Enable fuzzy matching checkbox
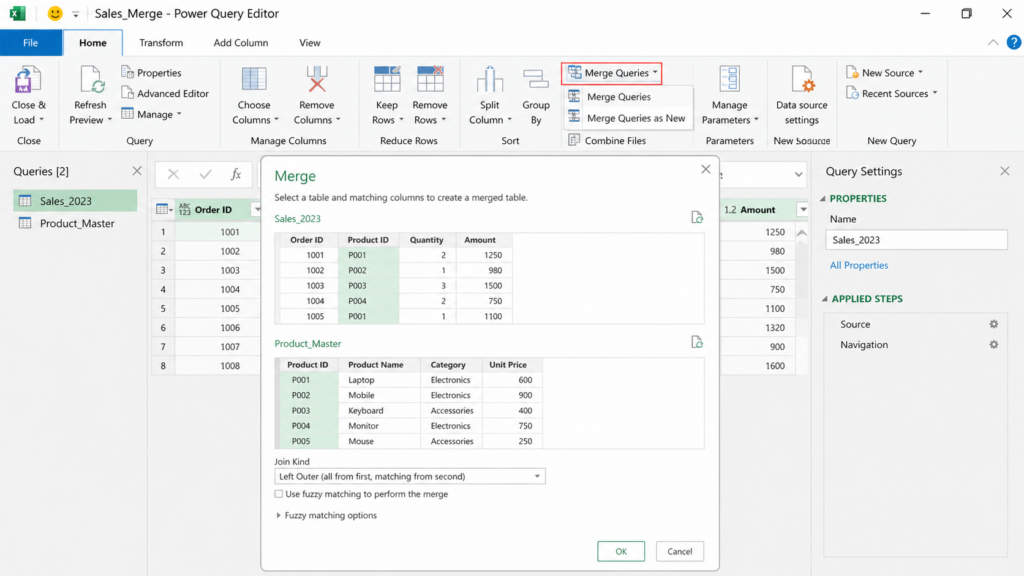This screenshot has height=576, width=1024. tap(279, 494)
